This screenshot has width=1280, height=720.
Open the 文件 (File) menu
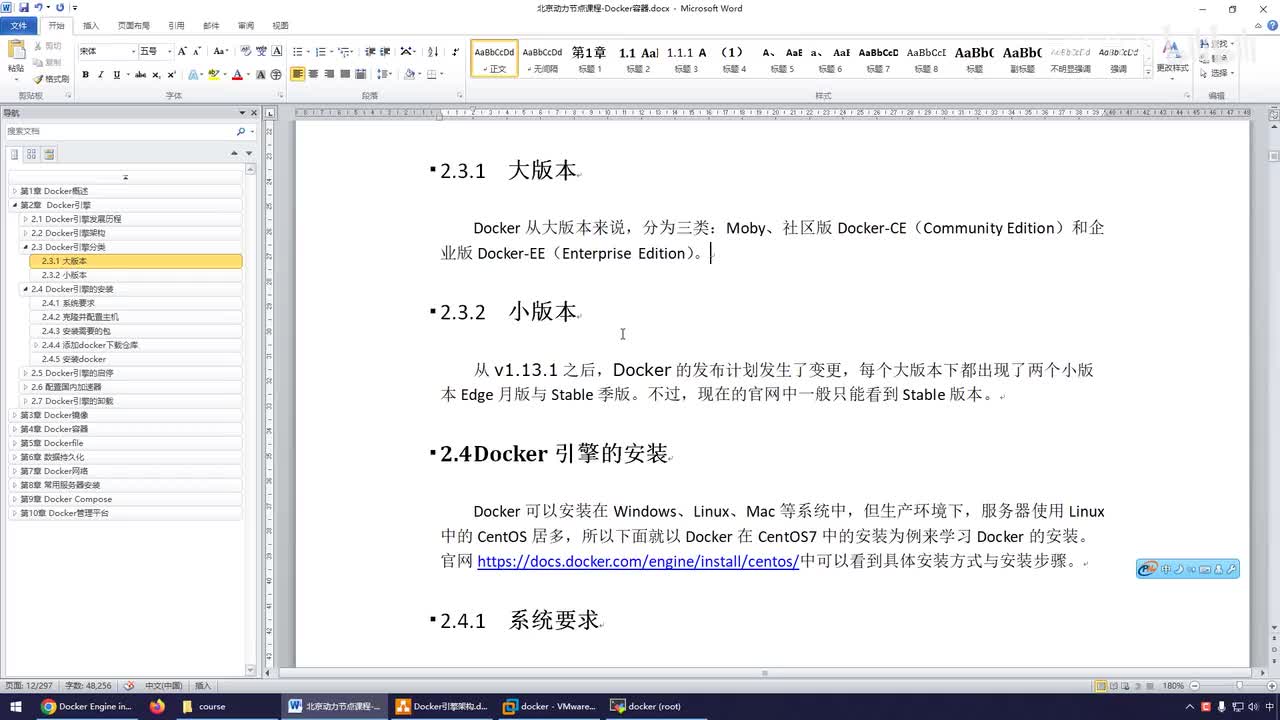[18, 25]
